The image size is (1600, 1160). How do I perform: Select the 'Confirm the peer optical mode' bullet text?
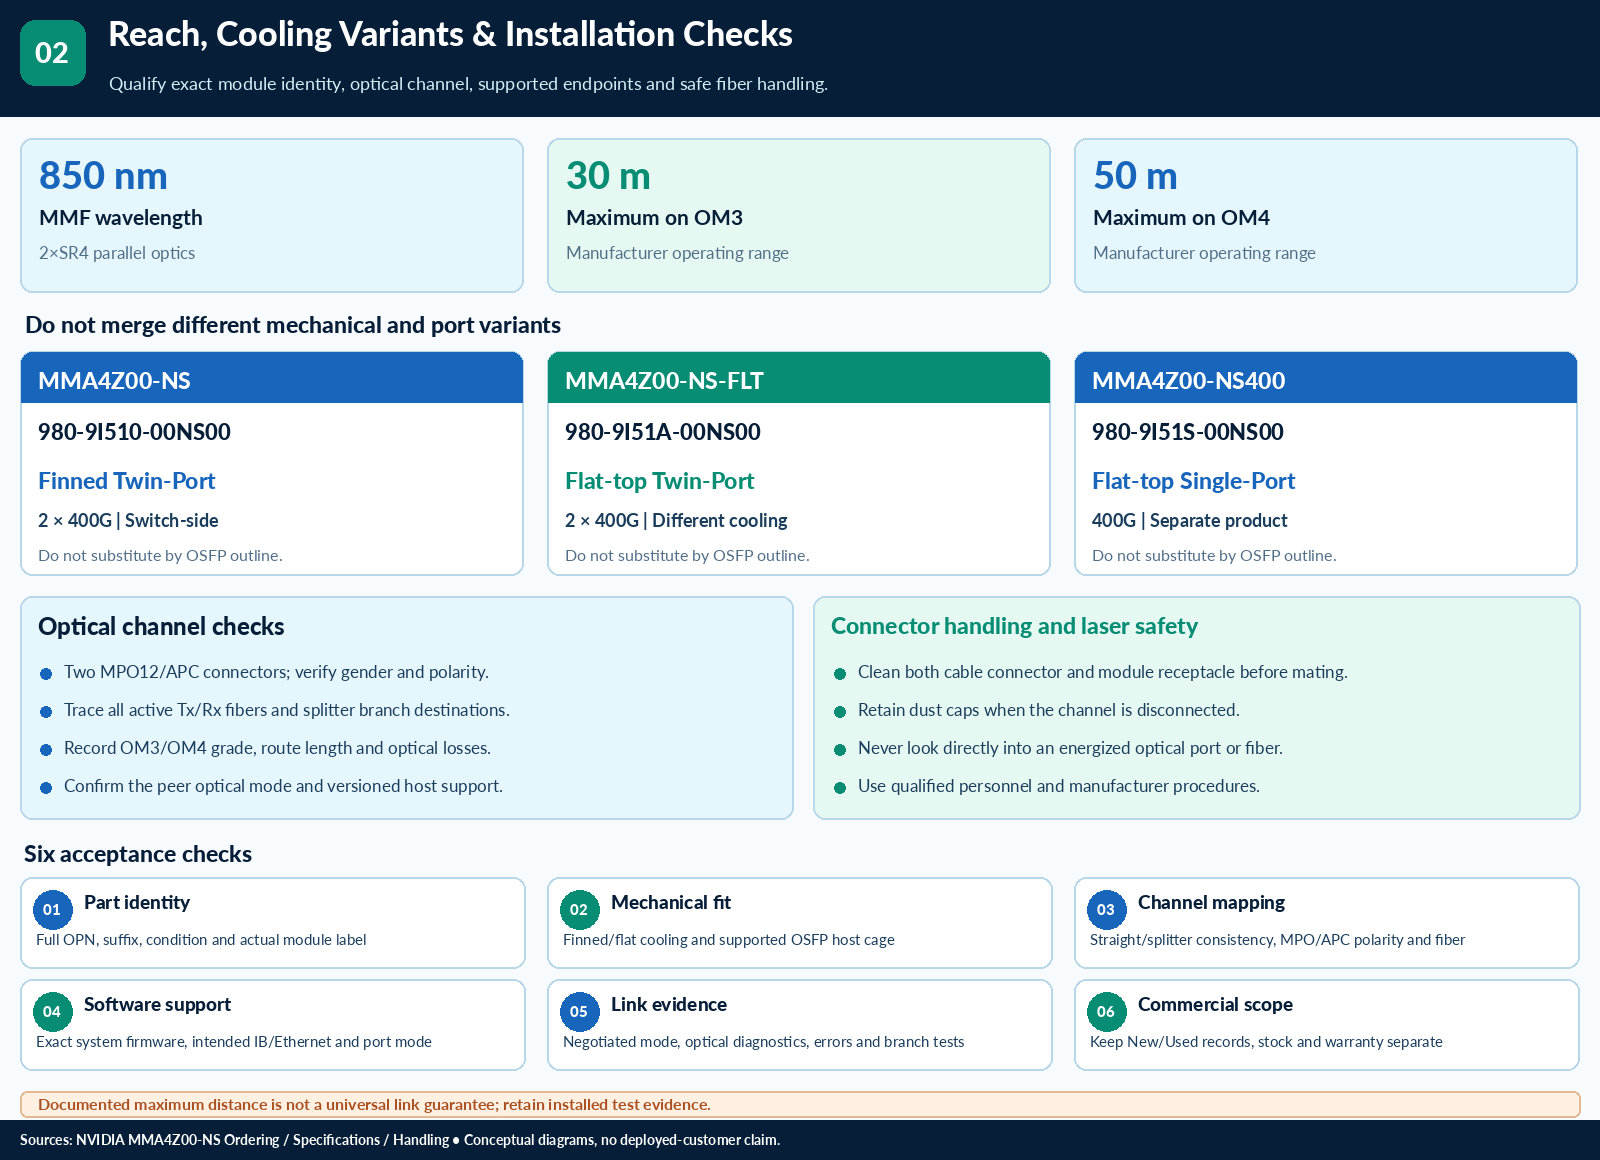283,786
